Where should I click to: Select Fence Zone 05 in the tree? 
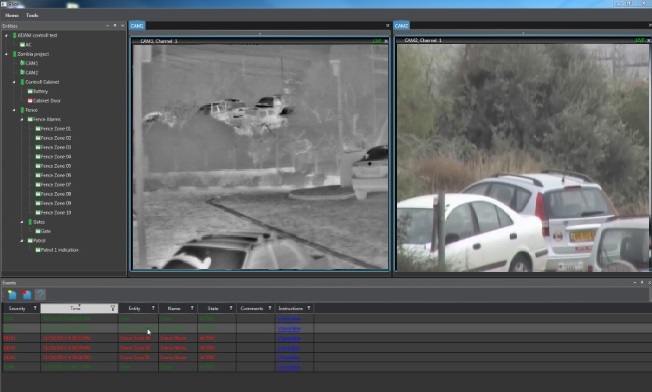[56, 166]
